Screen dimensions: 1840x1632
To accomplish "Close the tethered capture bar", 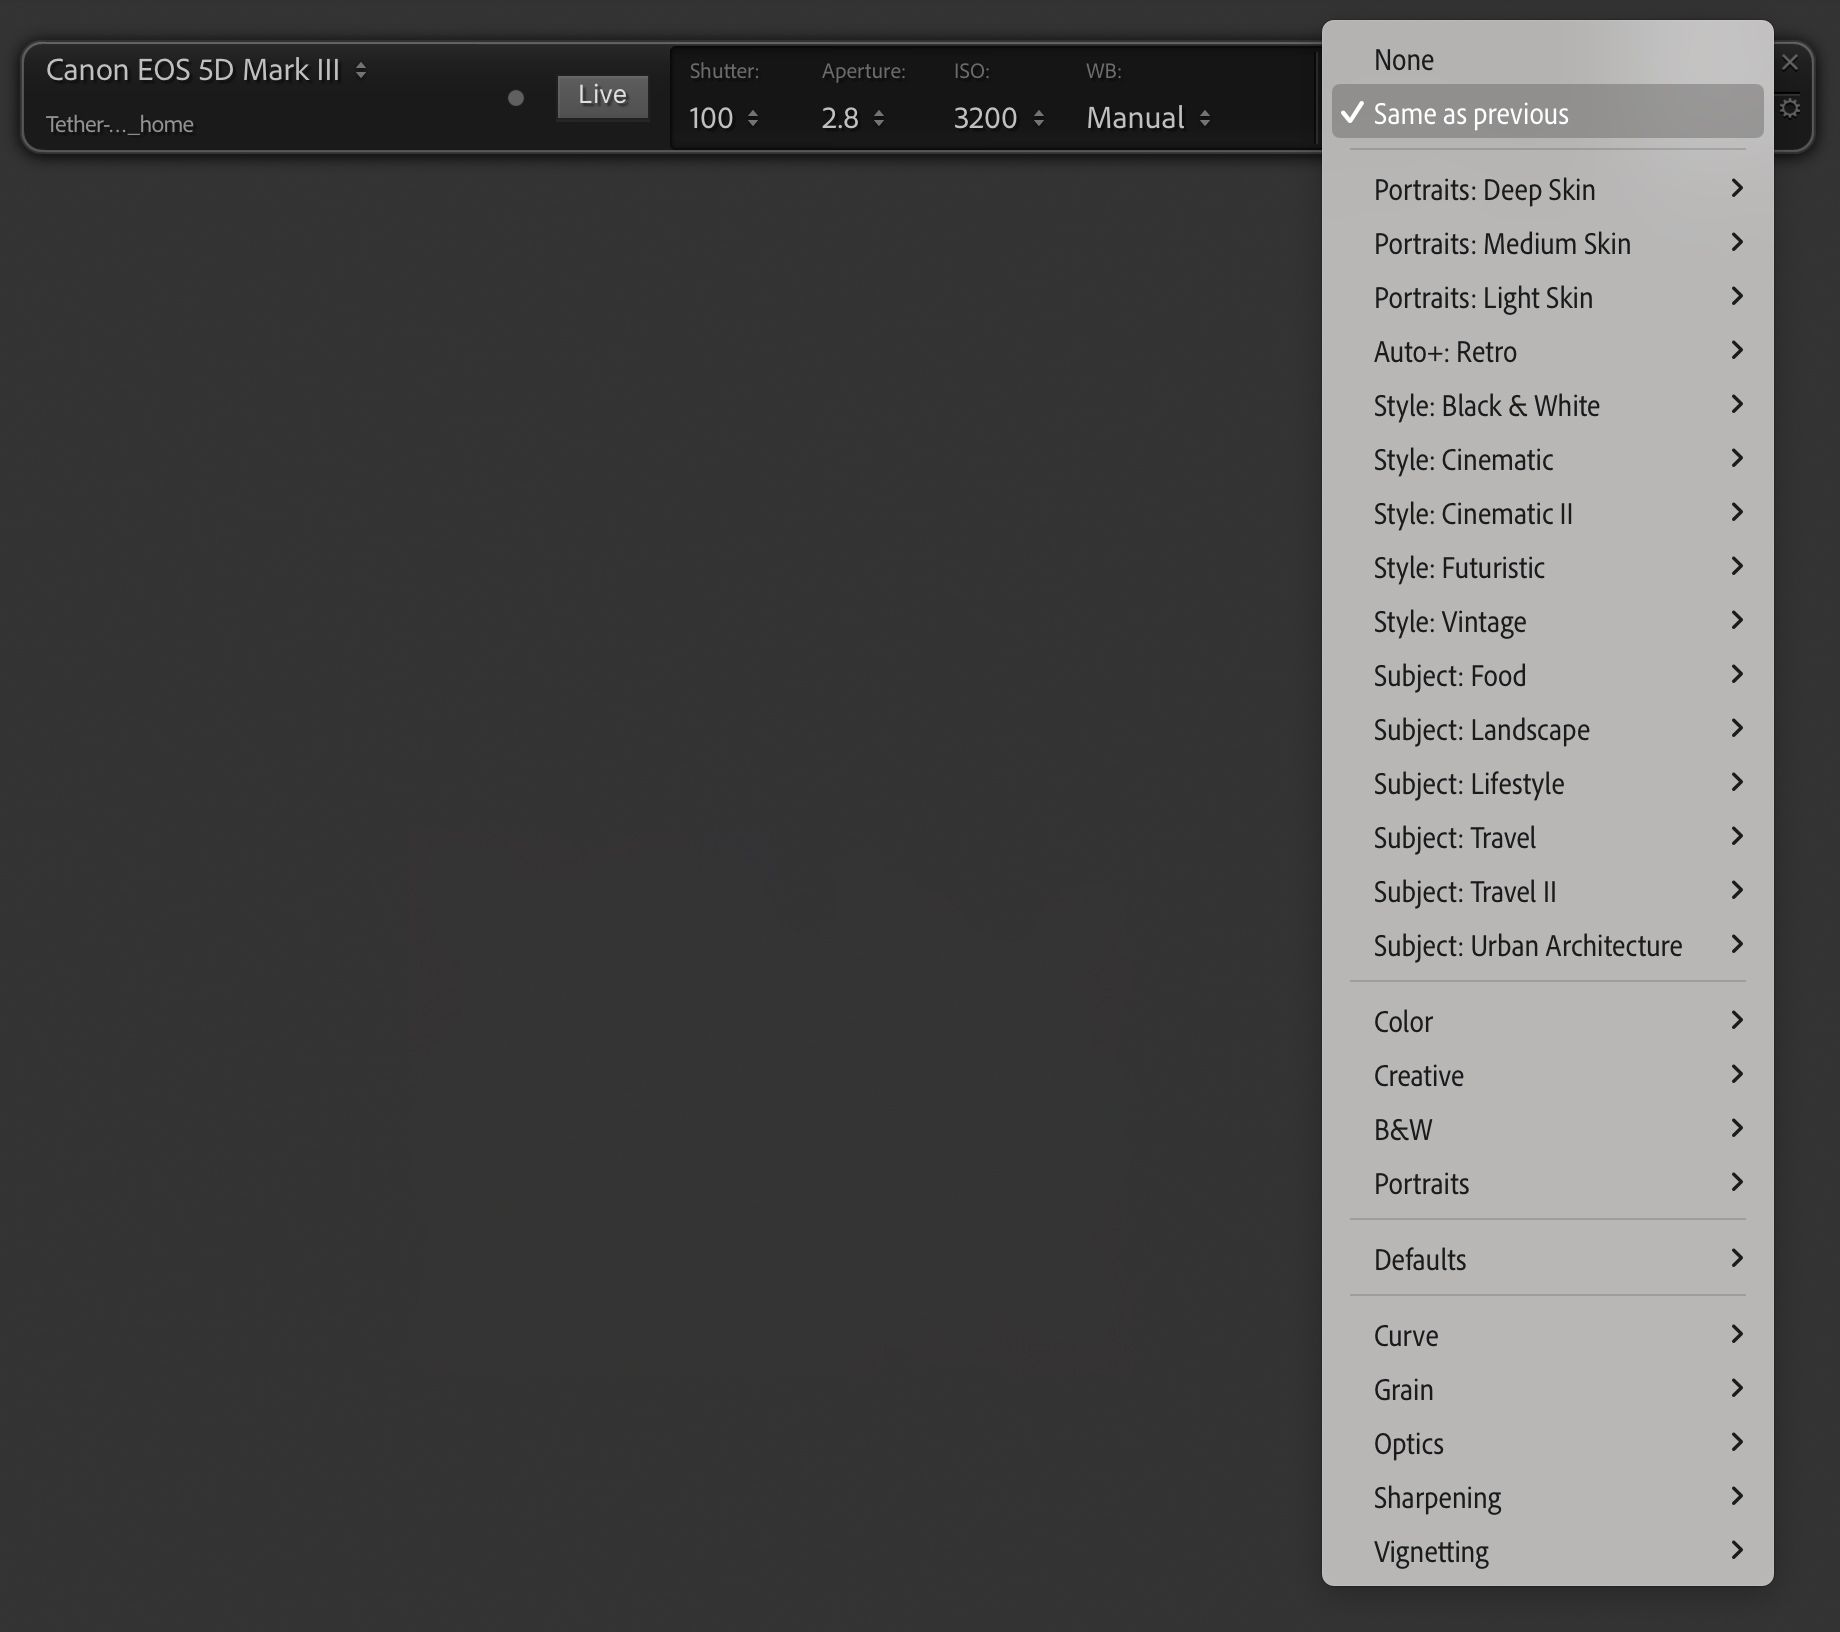I will pyautogui.click(x=1789, y=62).
